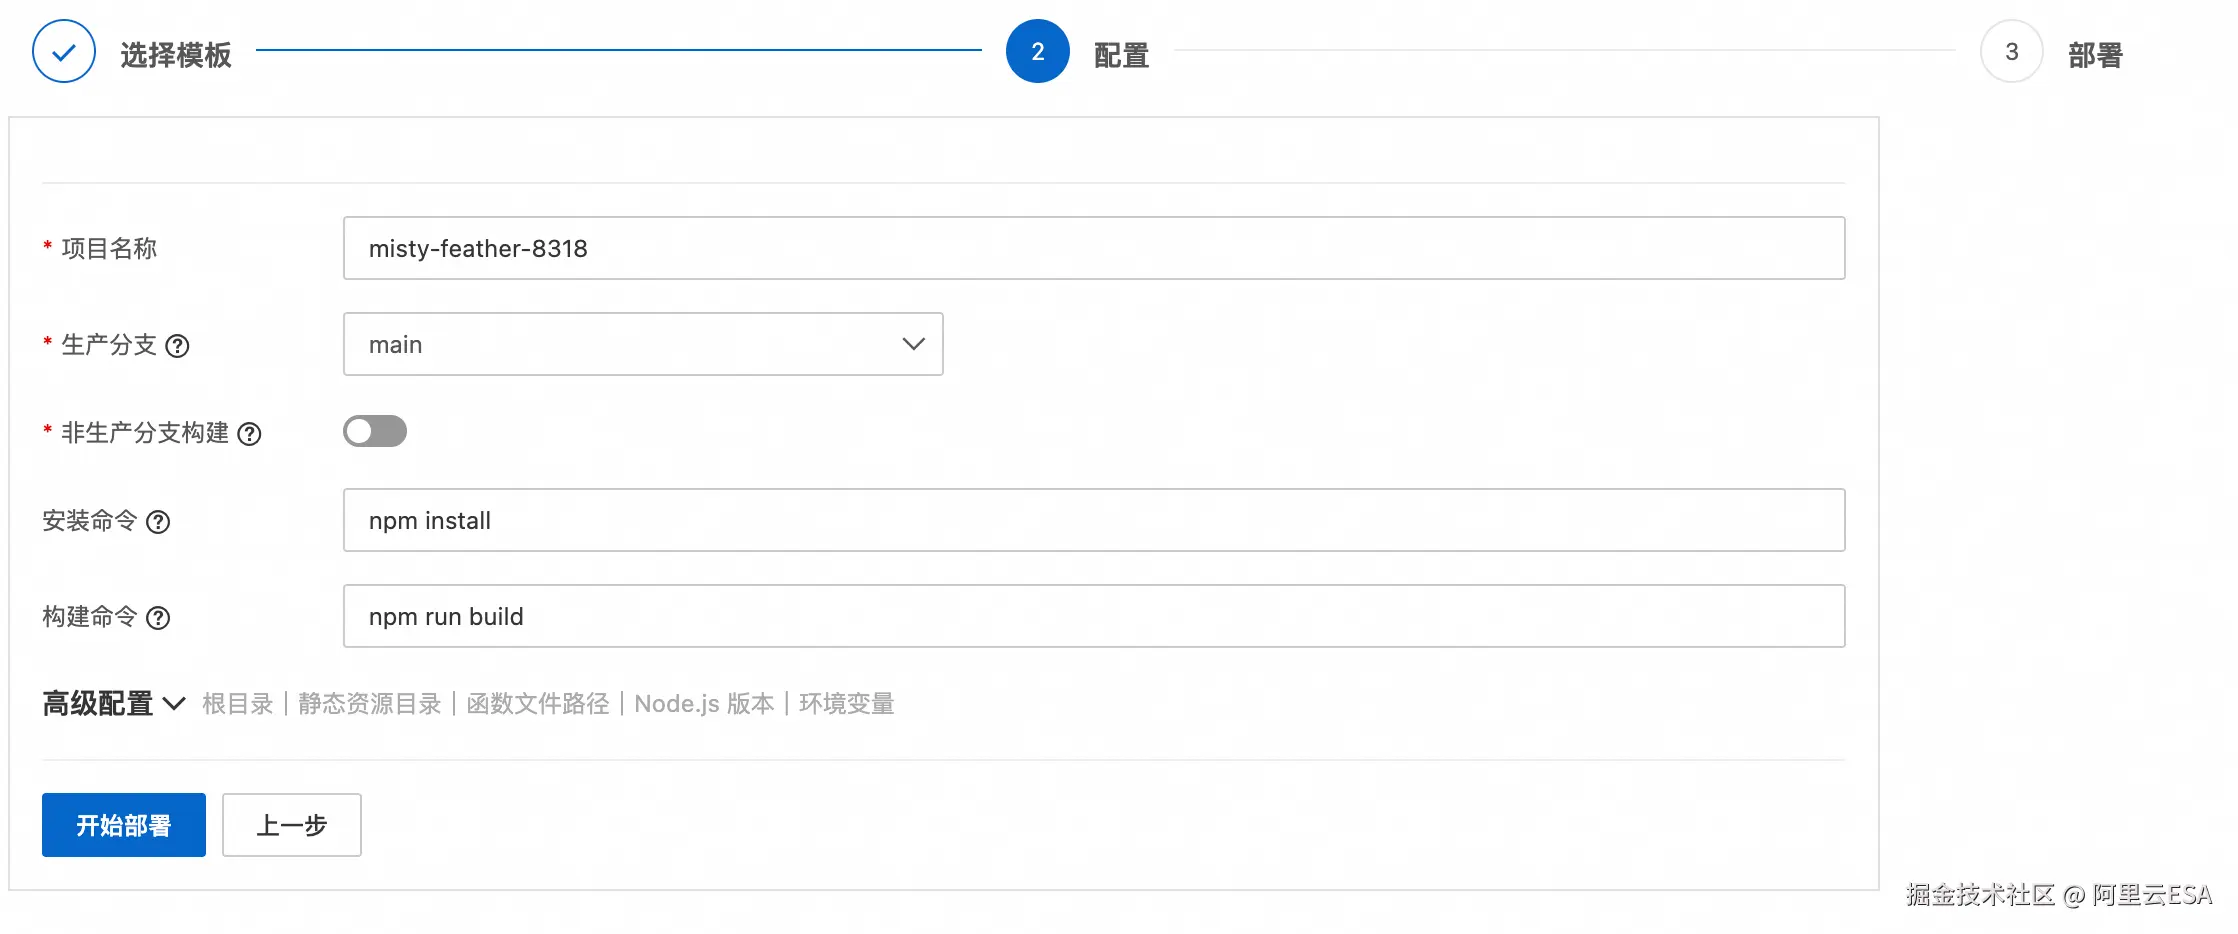Enable the 非生产分支构建 switch

(x=375, y=431)
